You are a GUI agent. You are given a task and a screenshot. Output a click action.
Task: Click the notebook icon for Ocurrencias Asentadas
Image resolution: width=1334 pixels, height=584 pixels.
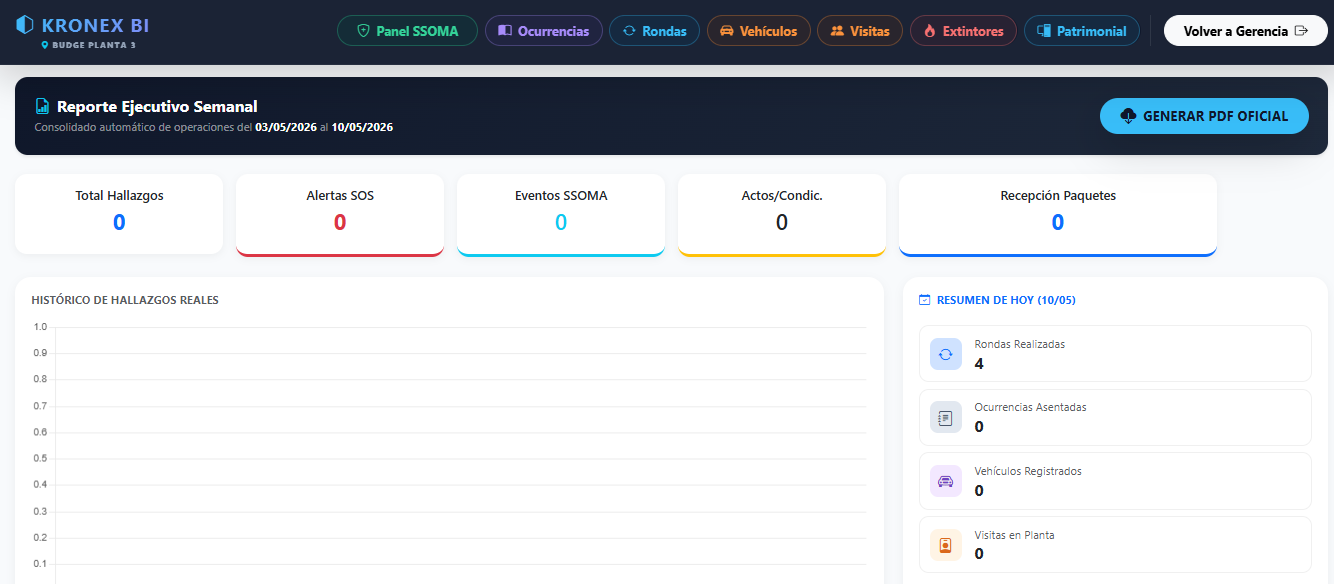click(946, 417)
